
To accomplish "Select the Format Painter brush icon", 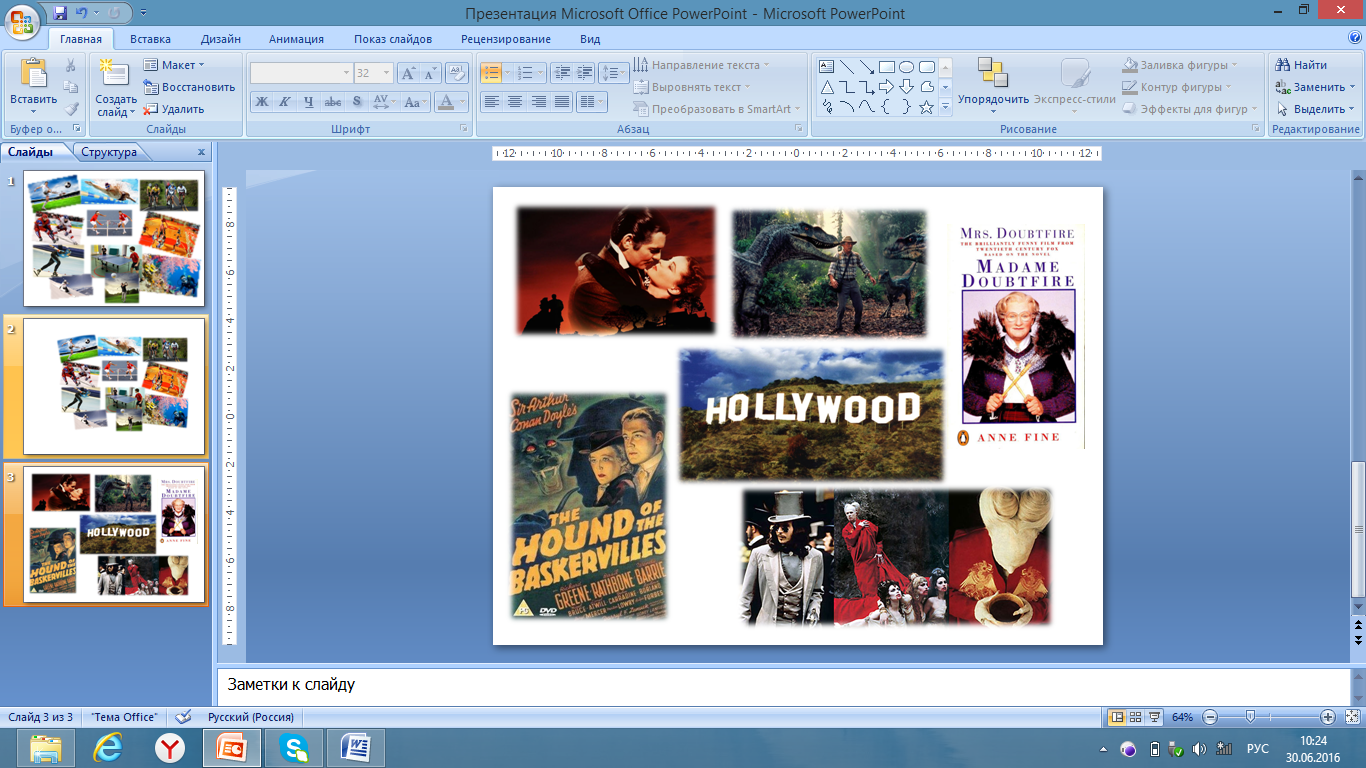I will (x=71, y=109).
